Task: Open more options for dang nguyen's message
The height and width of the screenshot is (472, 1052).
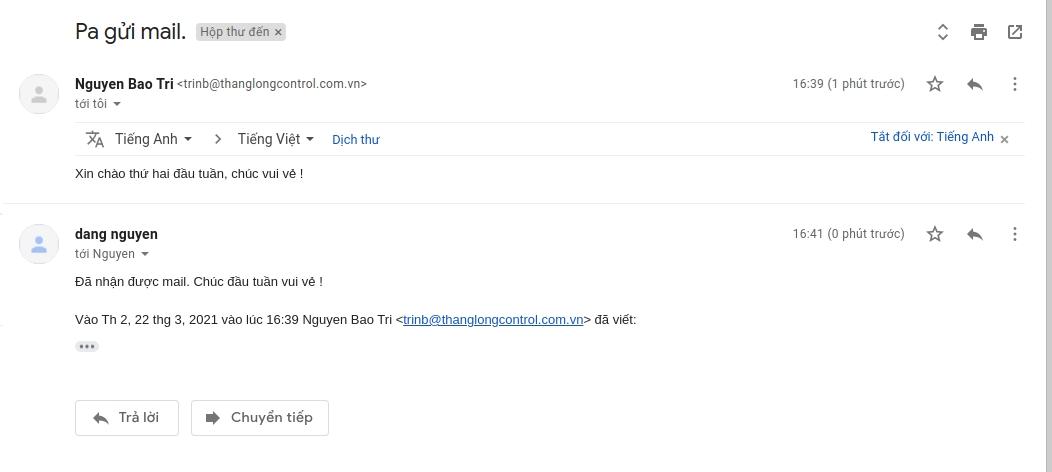Action: (1014, 234)
